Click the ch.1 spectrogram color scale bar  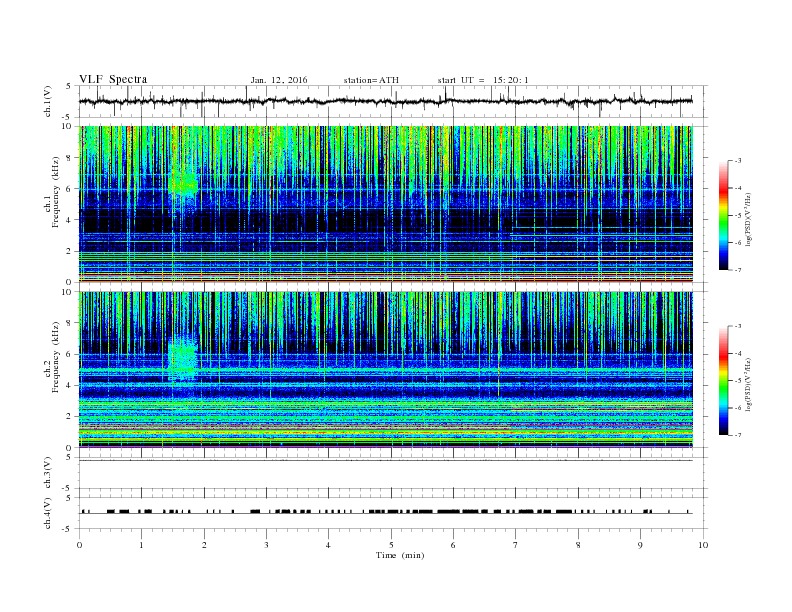tap(723, 215)
